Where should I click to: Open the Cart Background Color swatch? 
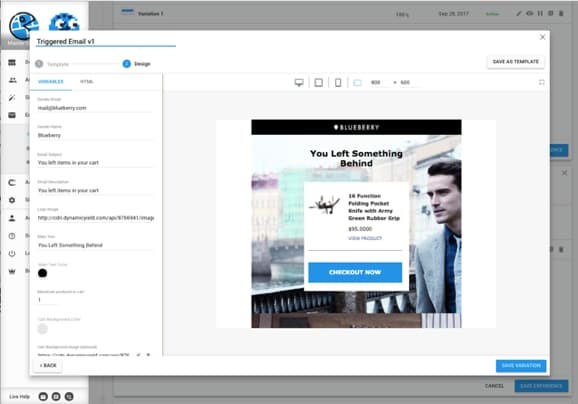(x=42, y=328)
